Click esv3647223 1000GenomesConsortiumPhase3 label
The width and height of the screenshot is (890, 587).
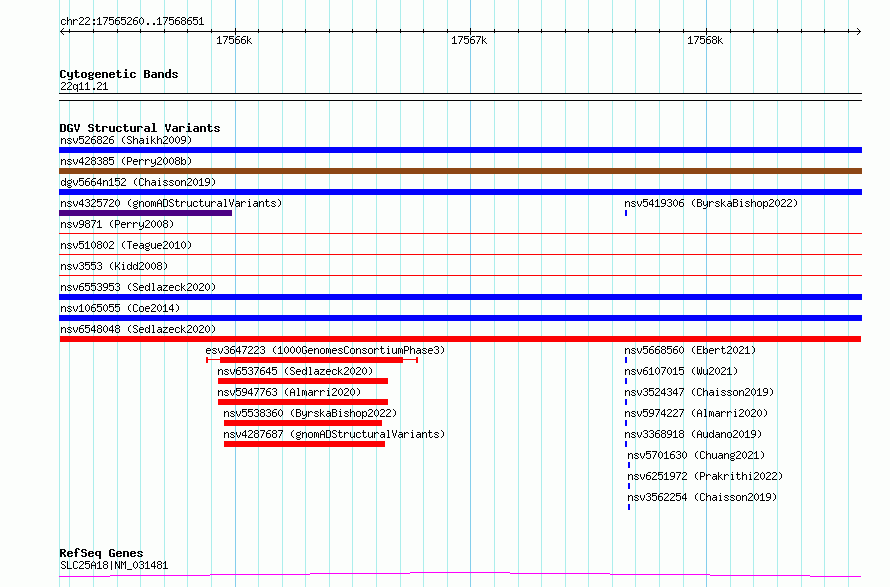click(325, 350)
